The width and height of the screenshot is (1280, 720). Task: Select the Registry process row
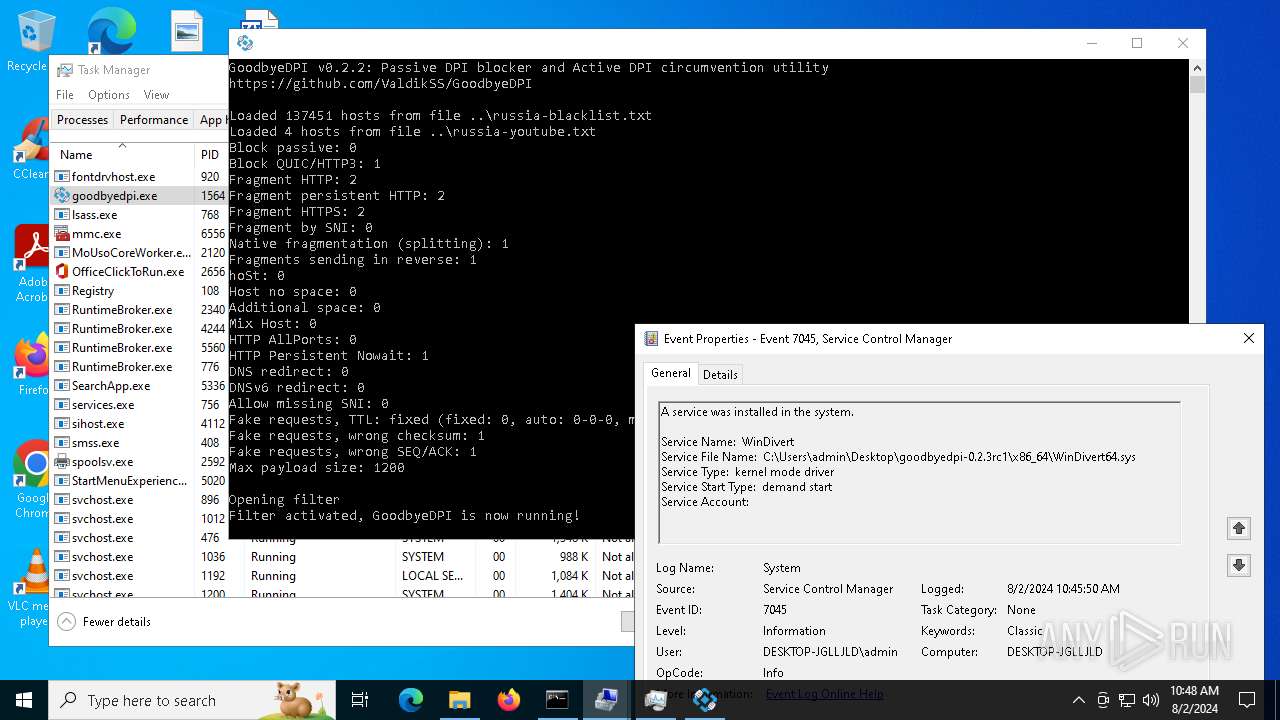(139, 291)
